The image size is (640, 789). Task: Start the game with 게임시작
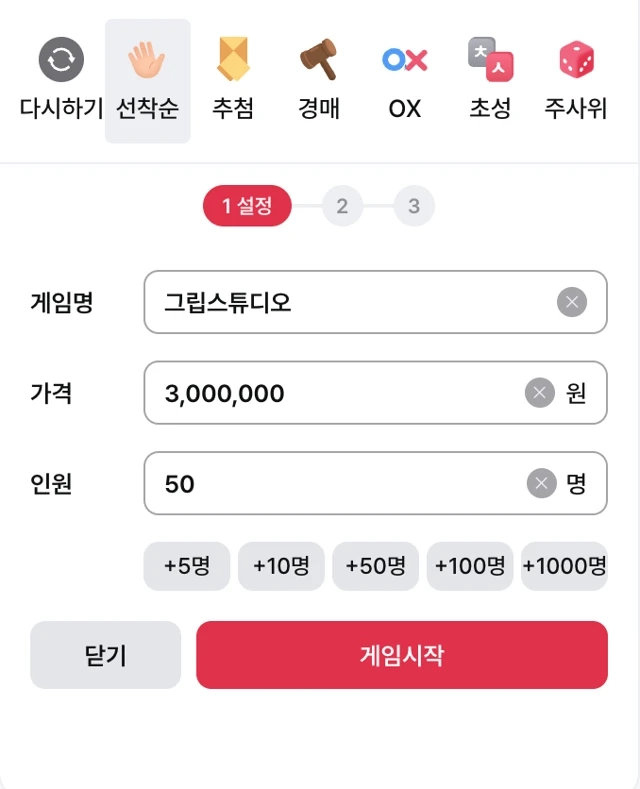pyautogui.click(x=401, y=655)
